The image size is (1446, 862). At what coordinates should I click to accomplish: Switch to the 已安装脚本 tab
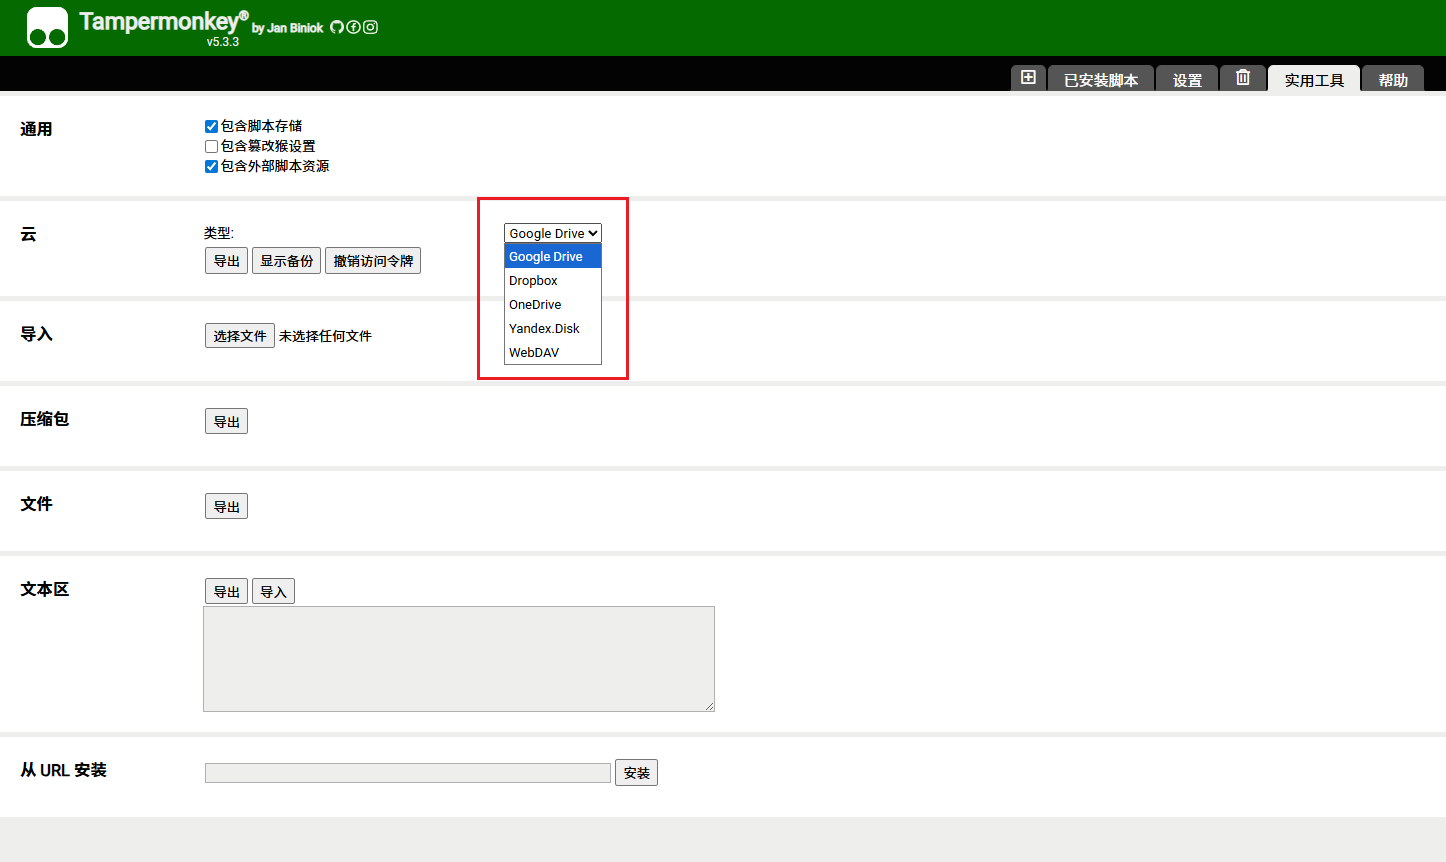(x=1101, y=80)
